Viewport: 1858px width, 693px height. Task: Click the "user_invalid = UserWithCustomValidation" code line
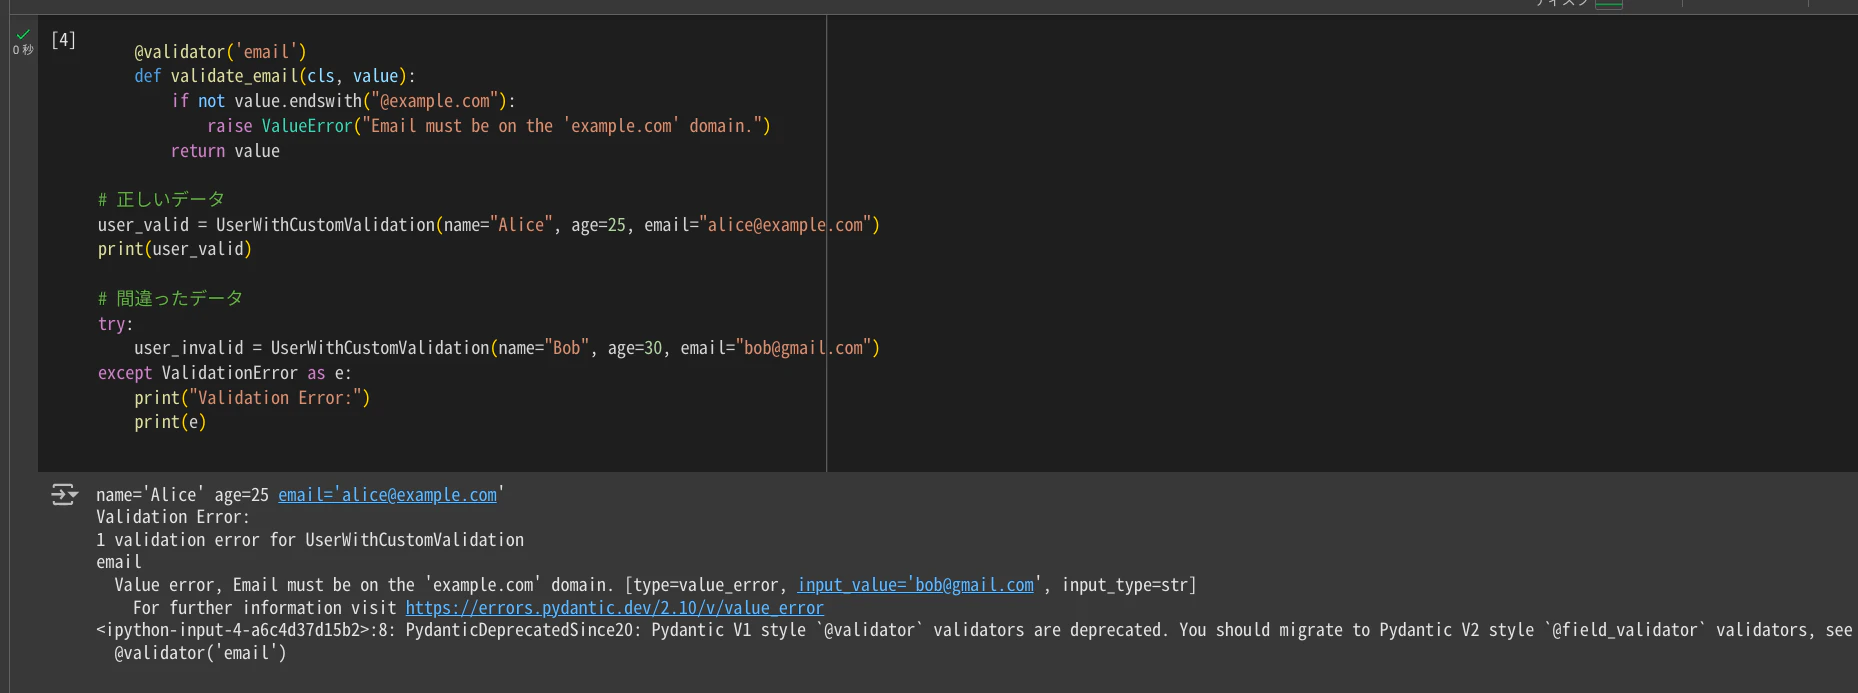[507, 348]
